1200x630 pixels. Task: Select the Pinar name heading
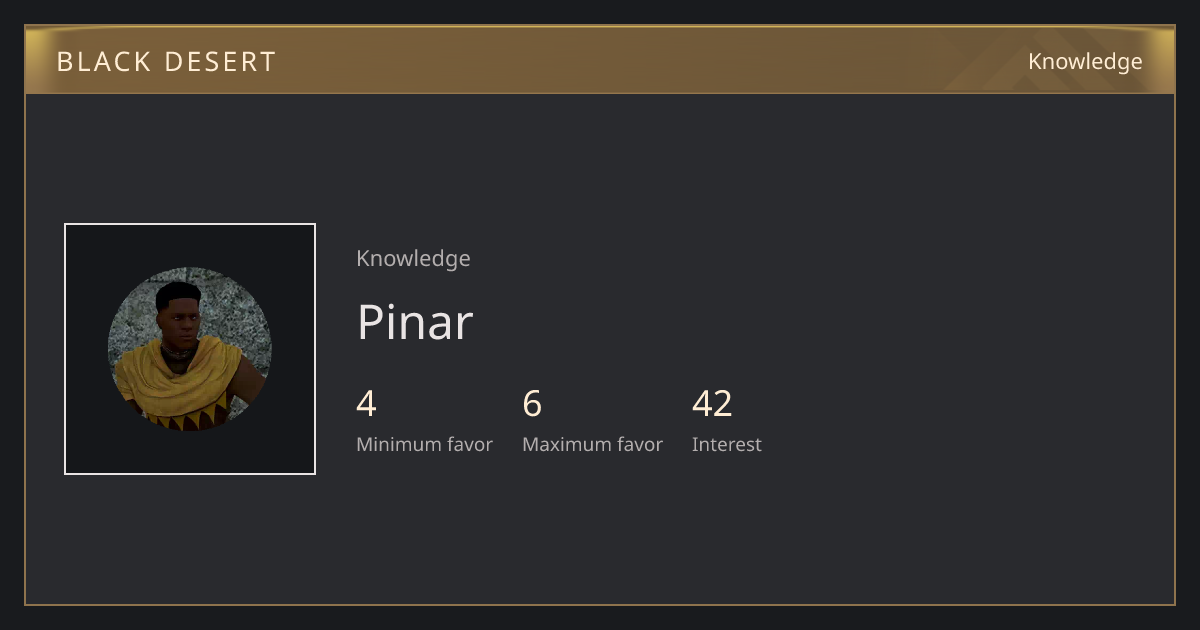pos(415,322)
